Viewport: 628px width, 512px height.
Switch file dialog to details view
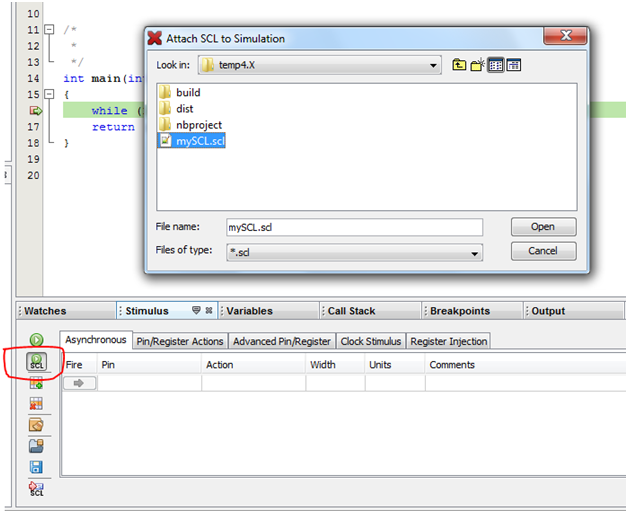click(513, 65)
